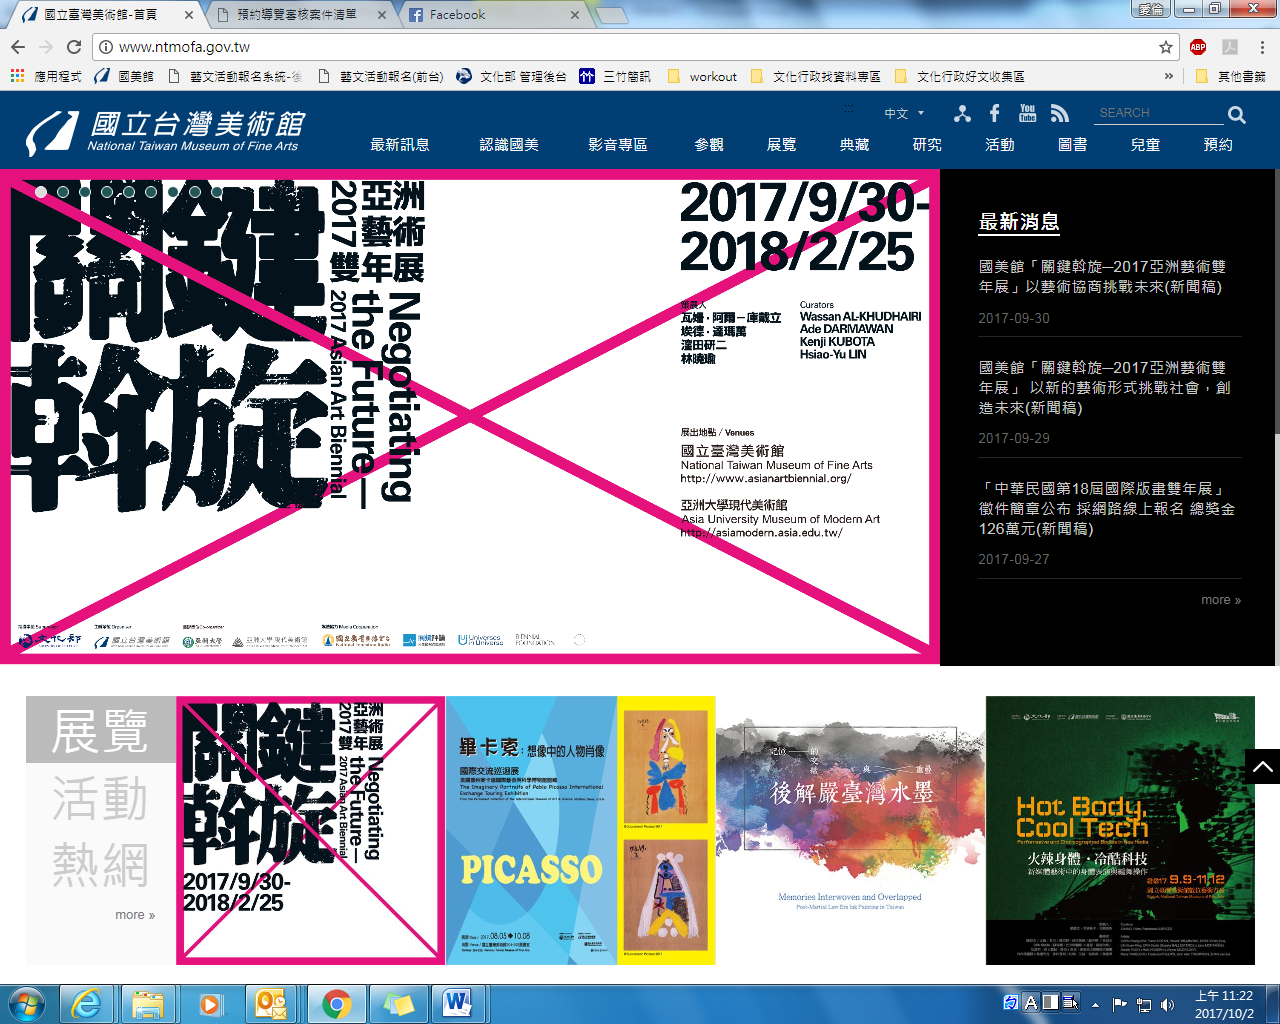Open the 典藏 nav menu
Image resolution: width=1280 pixels, height=1024 pixels.
(854, 145)
